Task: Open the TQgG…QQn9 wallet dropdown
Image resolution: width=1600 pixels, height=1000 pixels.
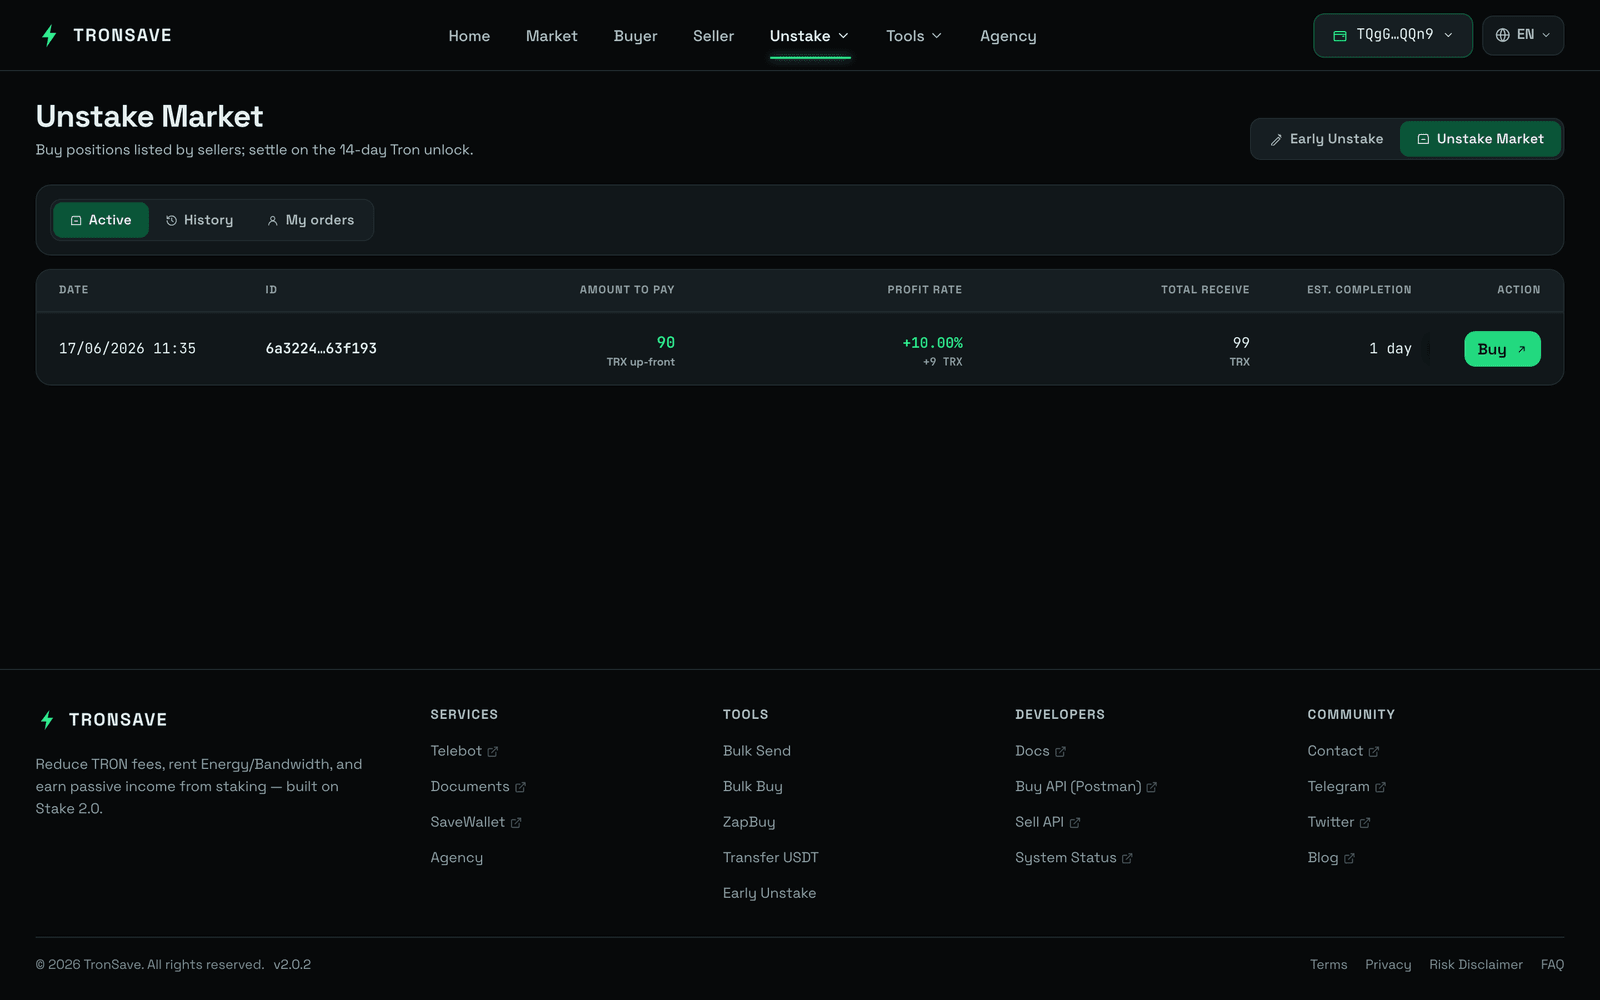Action: tap(1392, 36)
